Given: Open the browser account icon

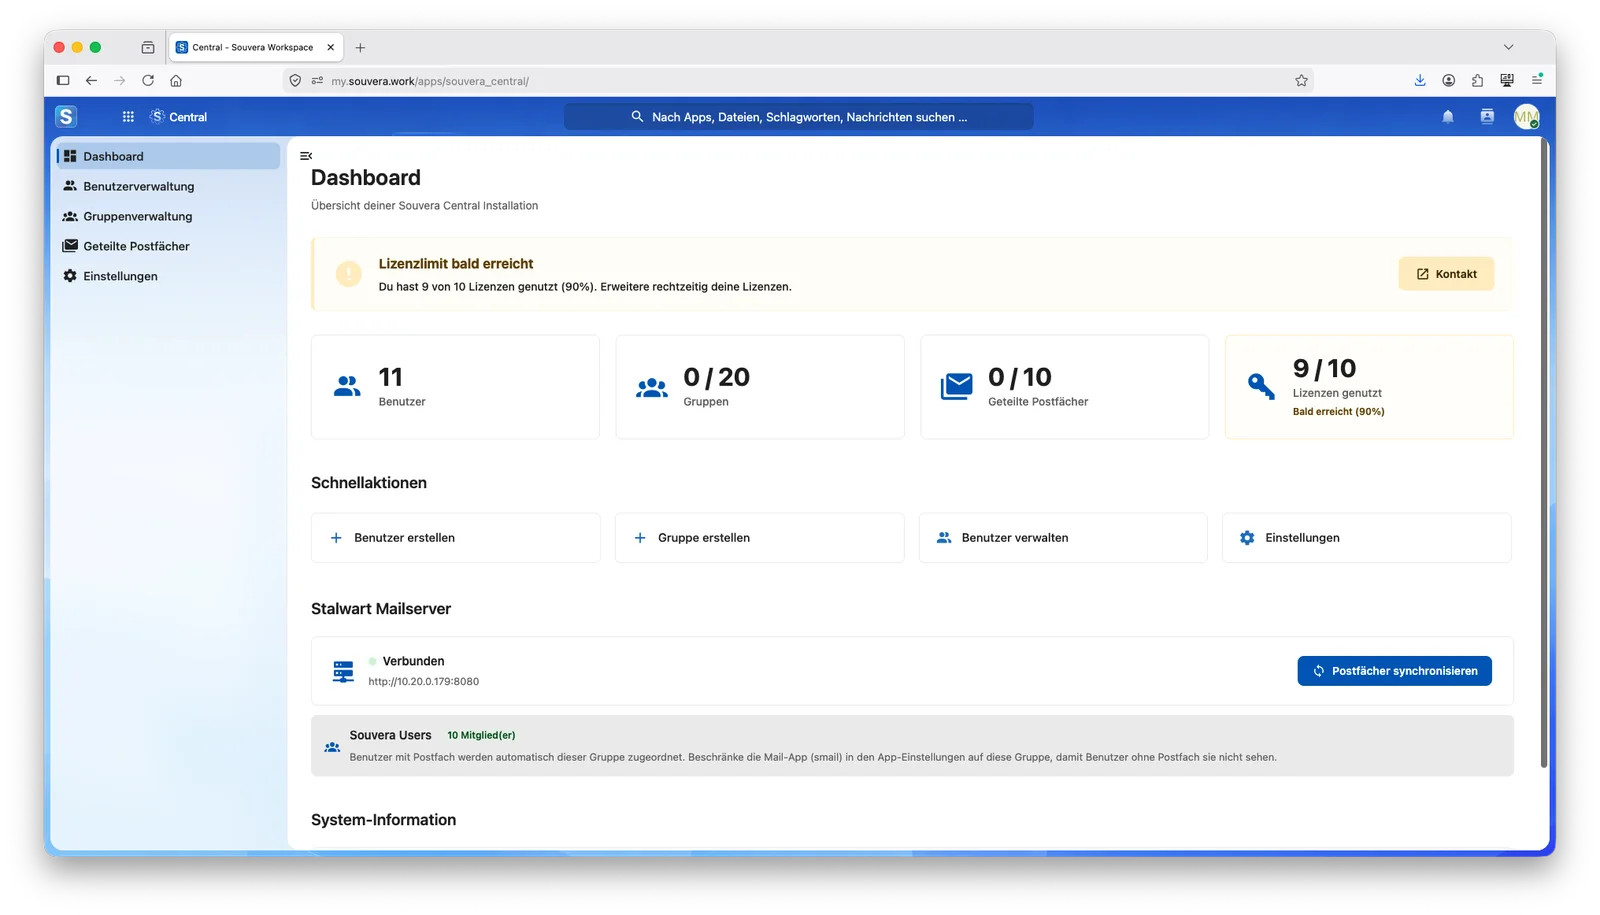Looking at the screenshot, I should (x=1448, y=81).
